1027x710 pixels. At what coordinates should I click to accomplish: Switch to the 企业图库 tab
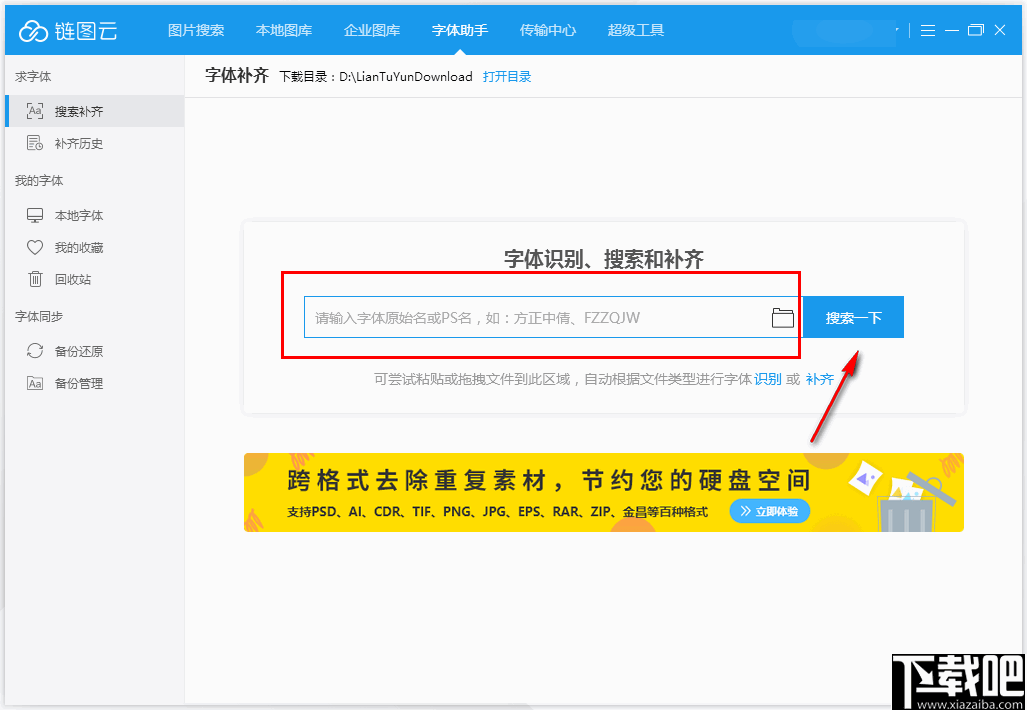point(372,30)
